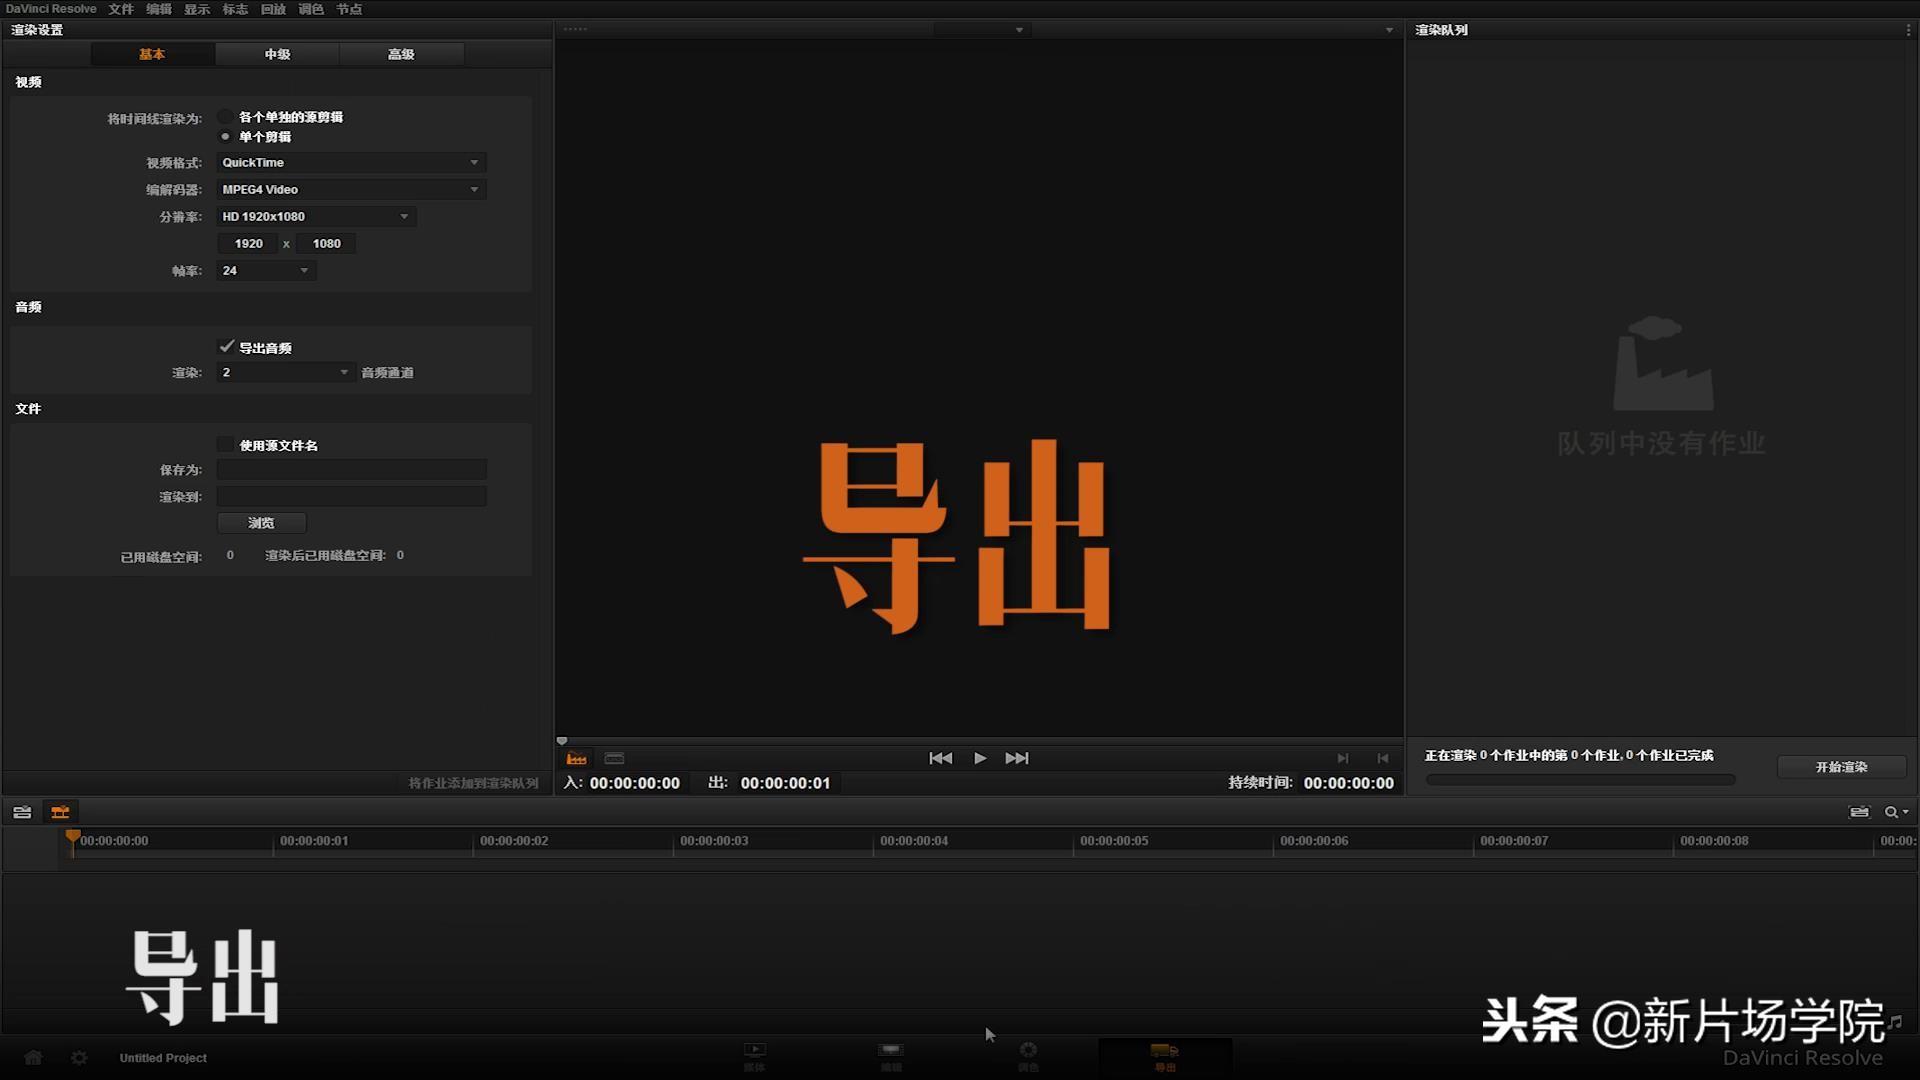Open the Color menu in menu bar
Screen dimensions: 1920x1080
pos(311,9)
